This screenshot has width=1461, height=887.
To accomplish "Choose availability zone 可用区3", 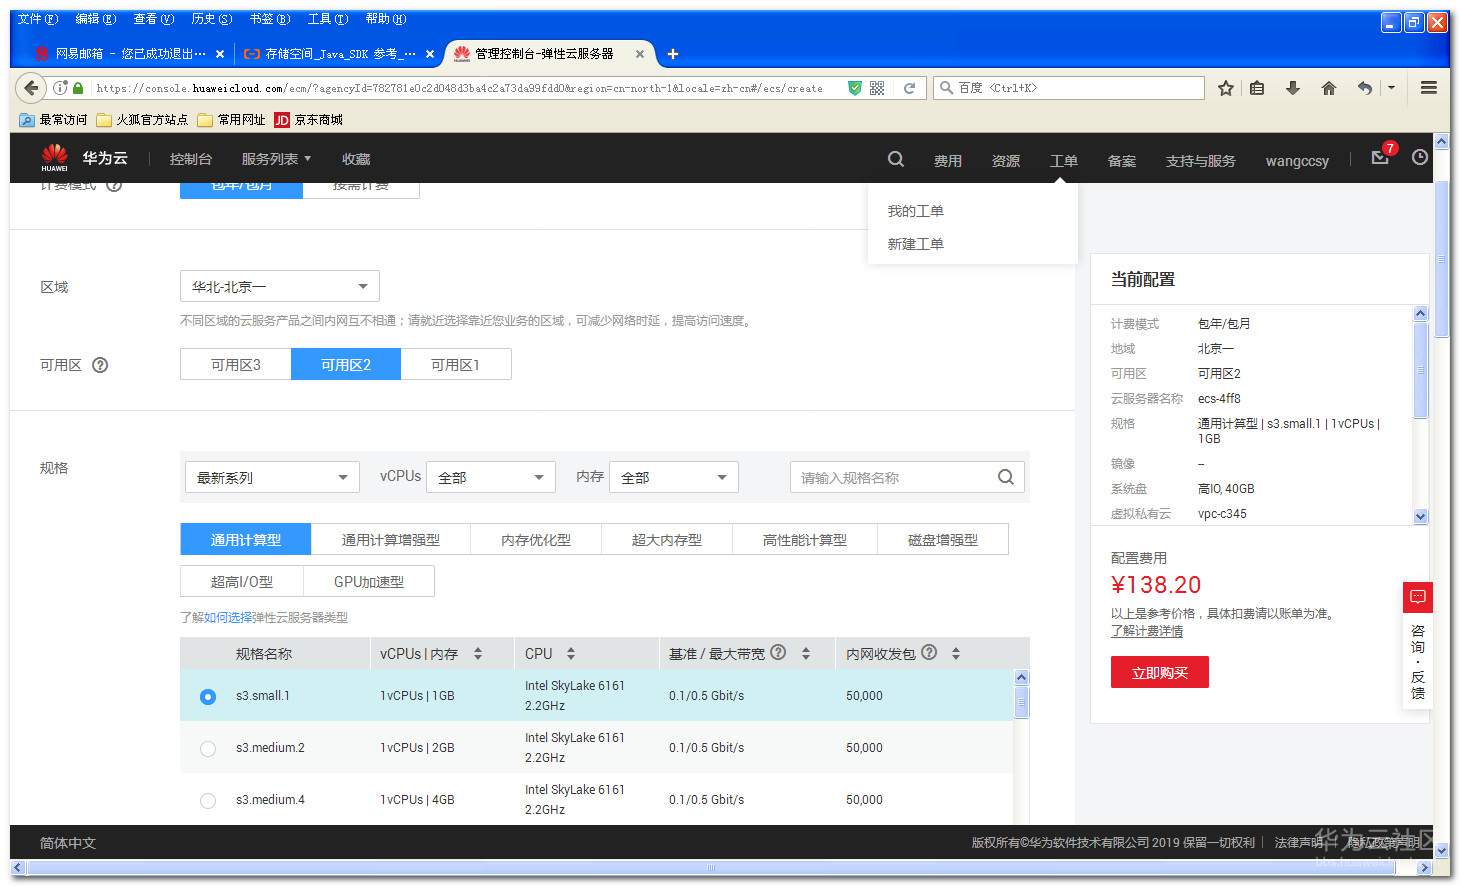I will 236,365.
